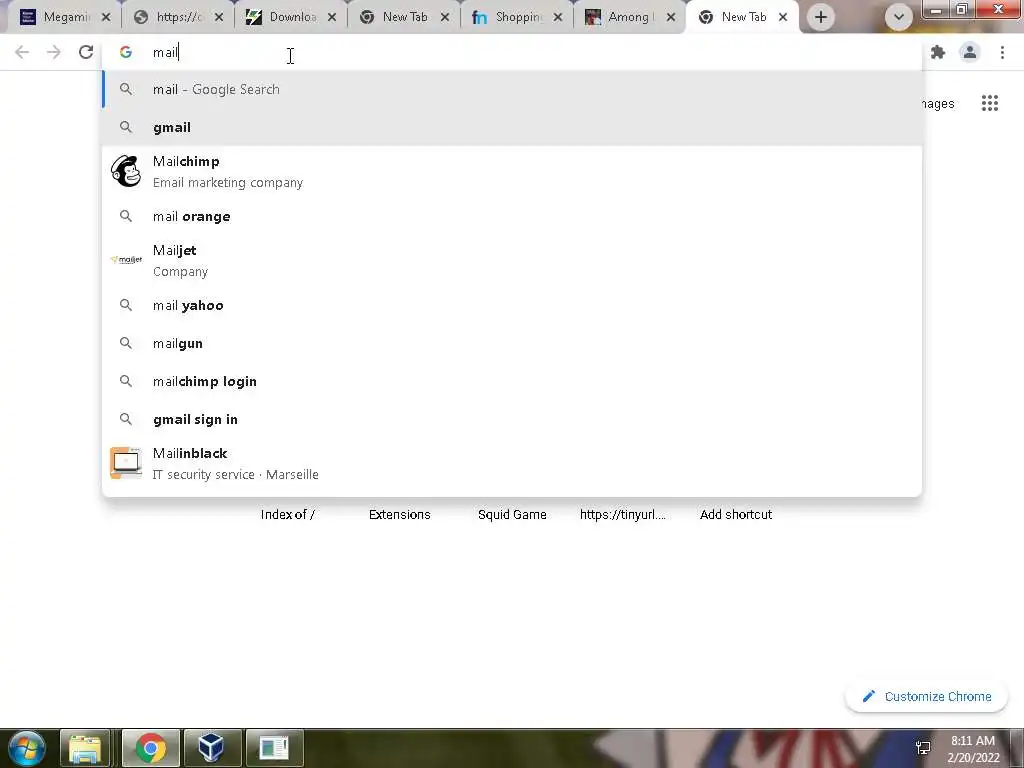Select the Mailjet company suggestion
The image size is (1024, 768).
[512, 261]
